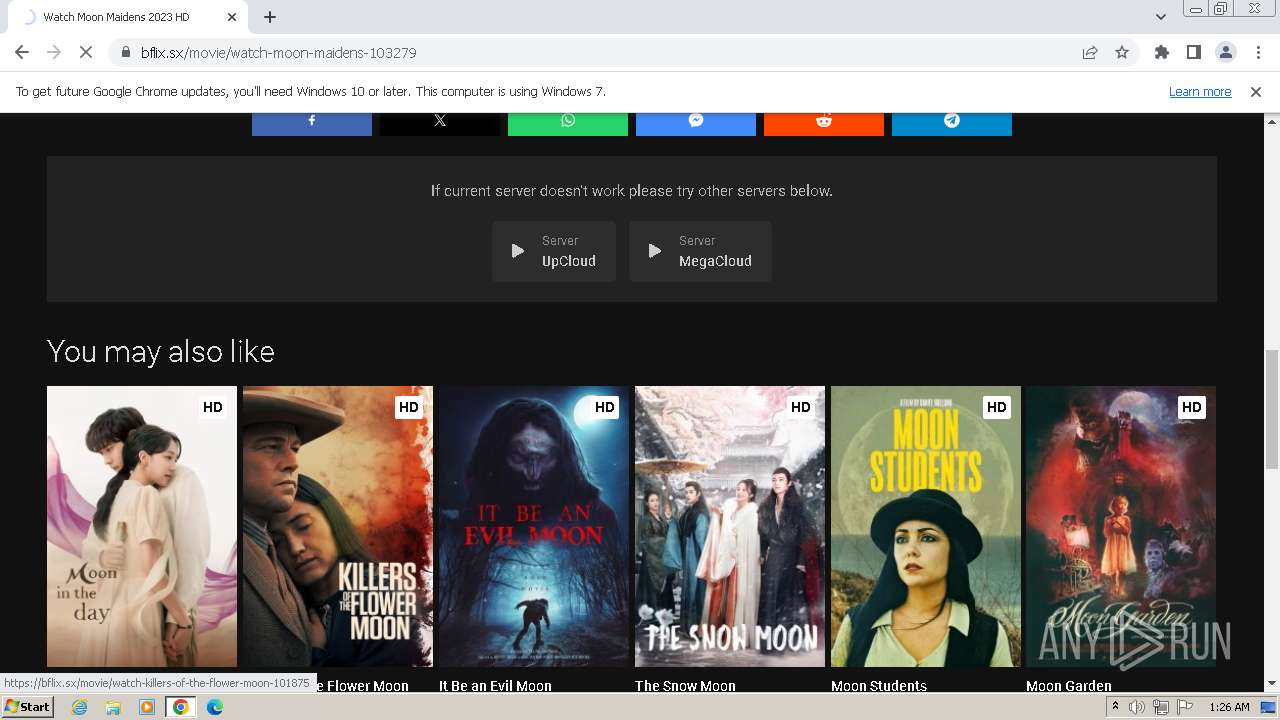Image resolution: width=1280 pixels, height=720 pixels.
Task: Dismiss the Chrome update notification bar
Action: pyautogui.click(x=1256, y=91)
